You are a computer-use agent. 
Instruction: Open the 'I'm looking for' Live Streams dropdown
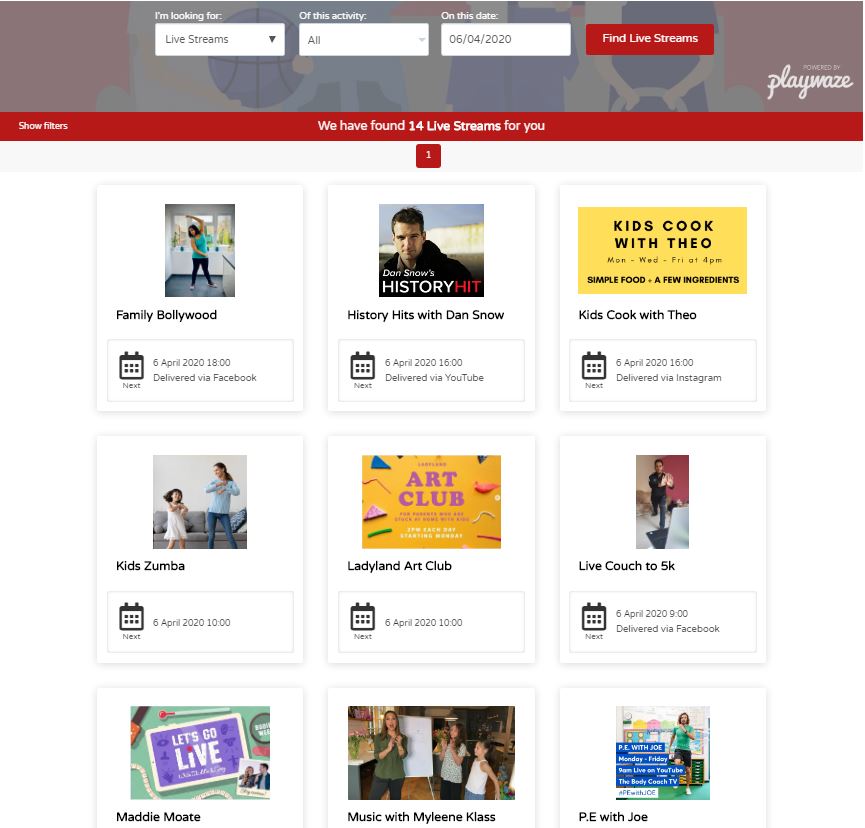click(x=220, y=39)
